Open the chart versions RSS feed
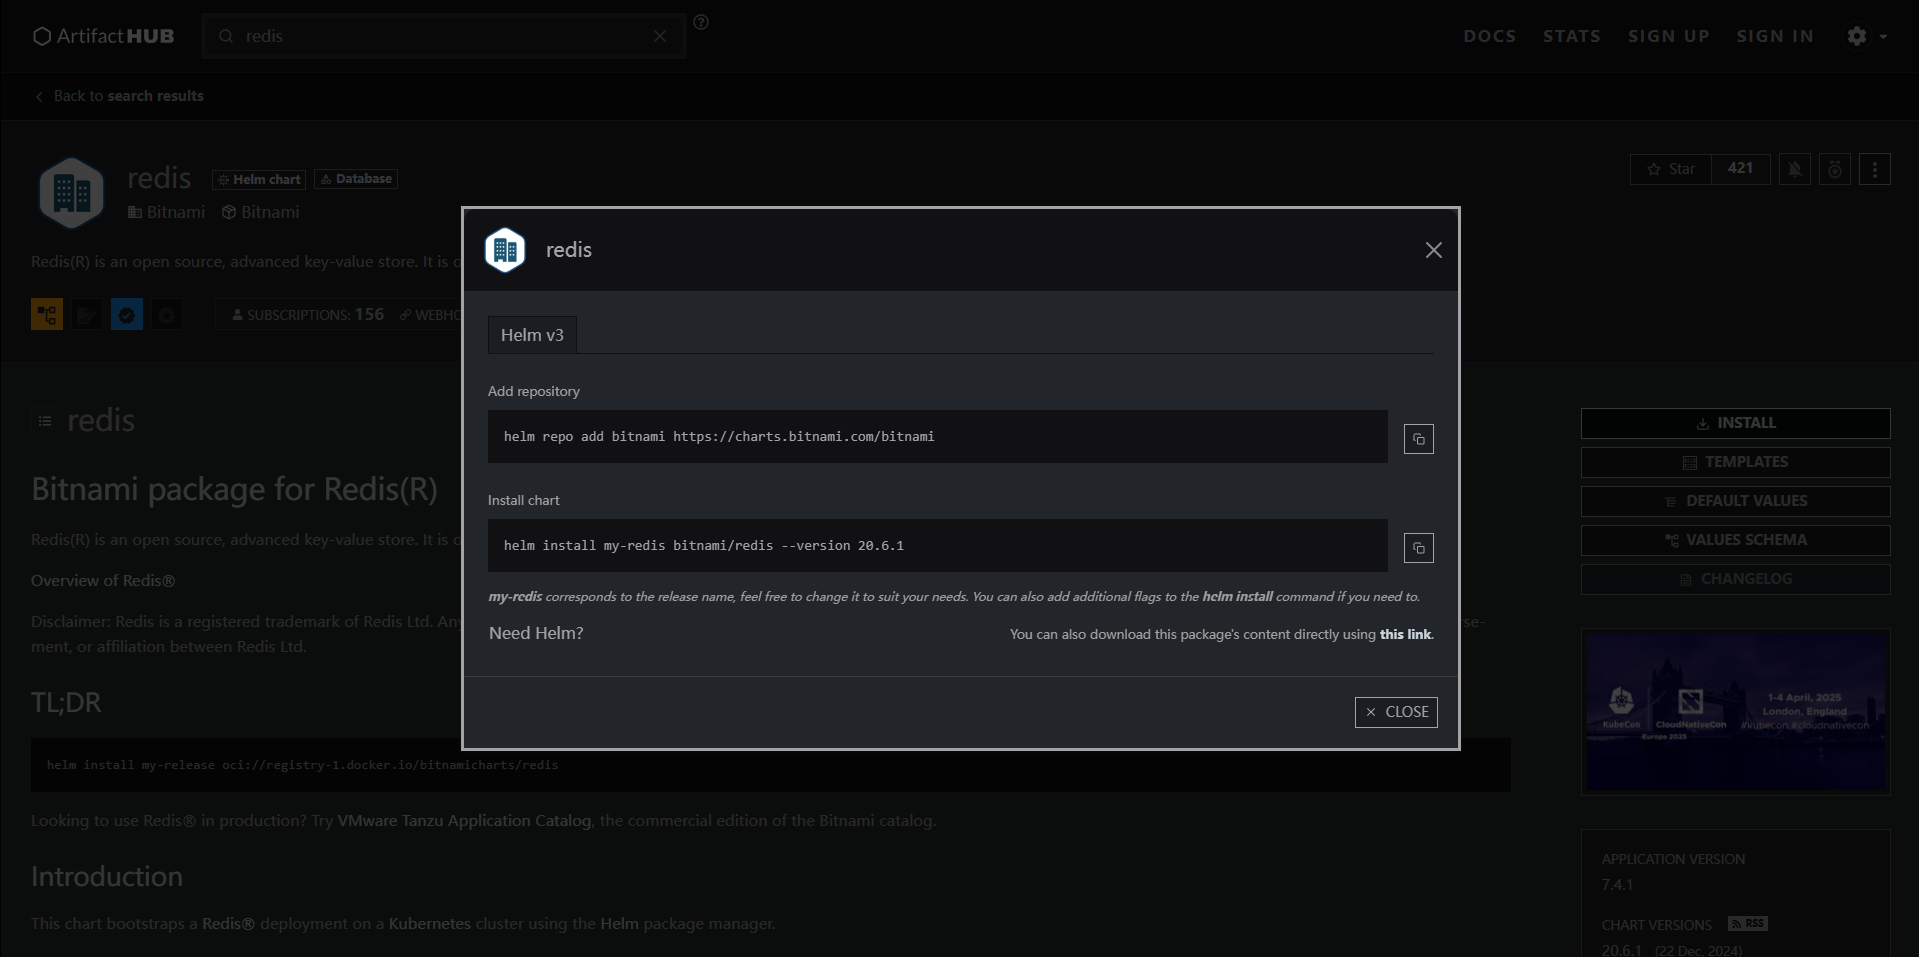This screenshot has width=1919, height=957. click(x=1747, y=923)
